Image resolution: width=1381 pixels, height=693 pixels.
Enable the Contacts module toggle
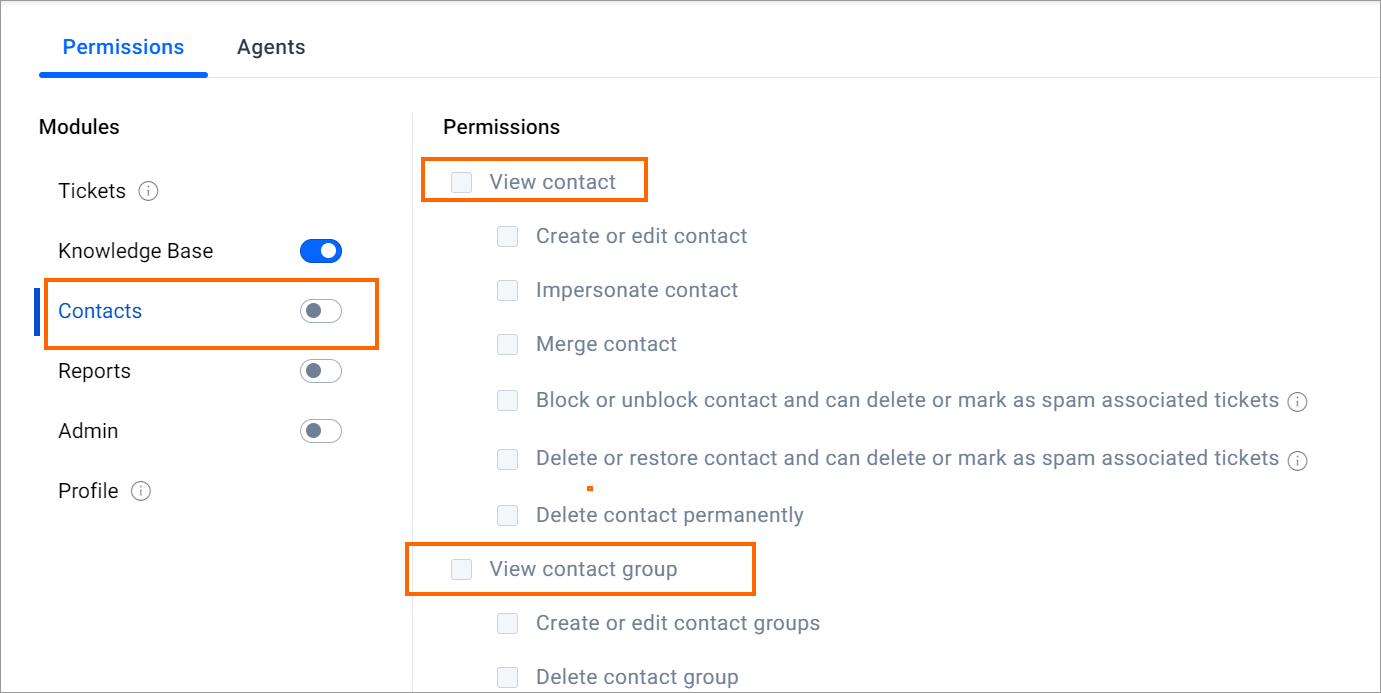[321, 311]
